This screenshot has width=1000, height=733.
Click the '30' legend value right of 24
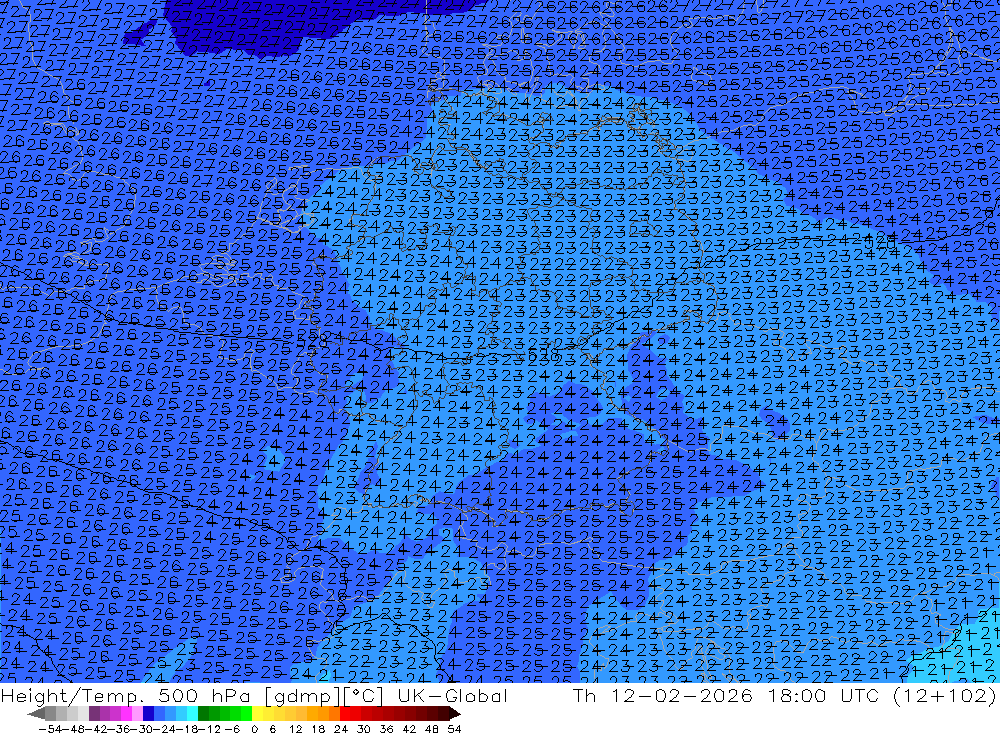coord(364,729)
